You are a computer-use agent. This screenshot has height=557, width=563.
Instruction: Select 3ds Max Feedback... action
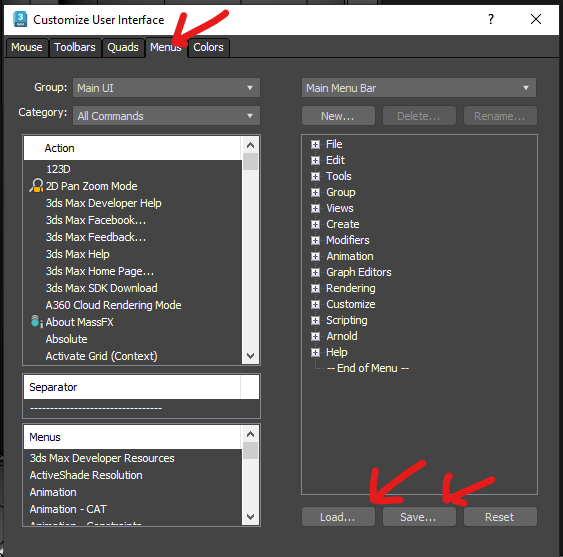[x=96, y=237]
